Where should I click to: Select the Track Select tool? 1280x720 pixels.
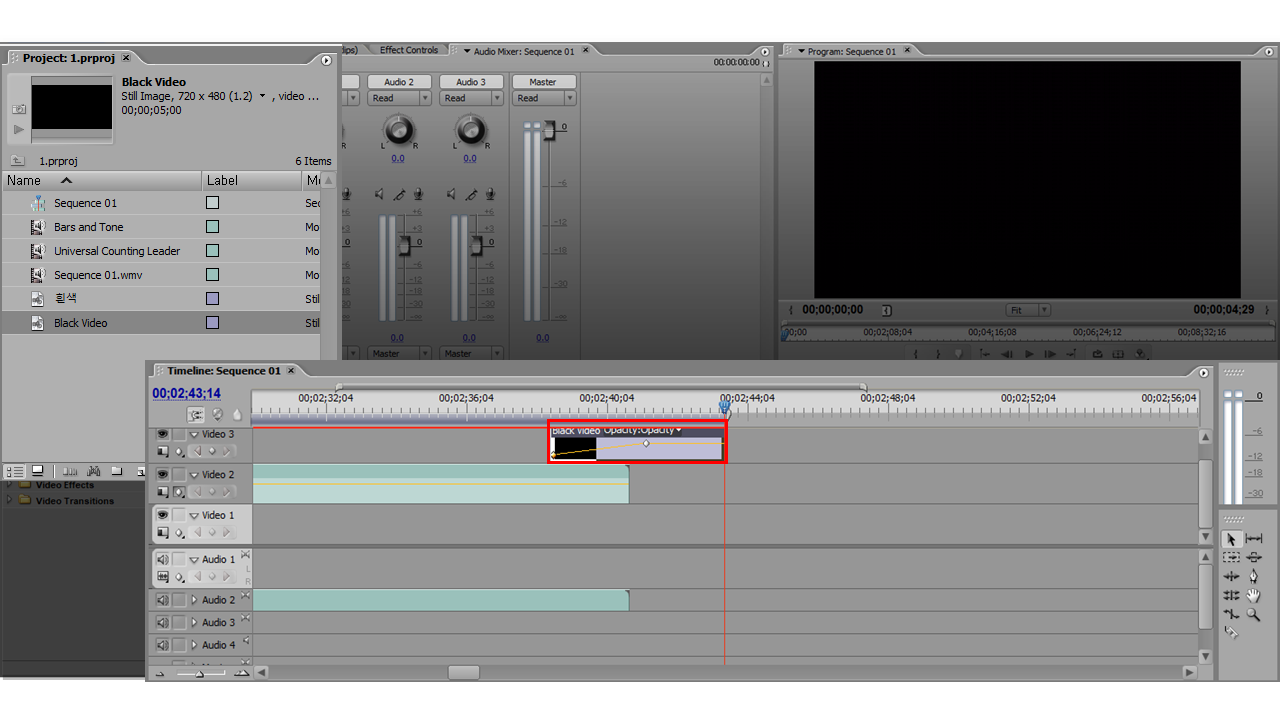[x=1232, y=558]
